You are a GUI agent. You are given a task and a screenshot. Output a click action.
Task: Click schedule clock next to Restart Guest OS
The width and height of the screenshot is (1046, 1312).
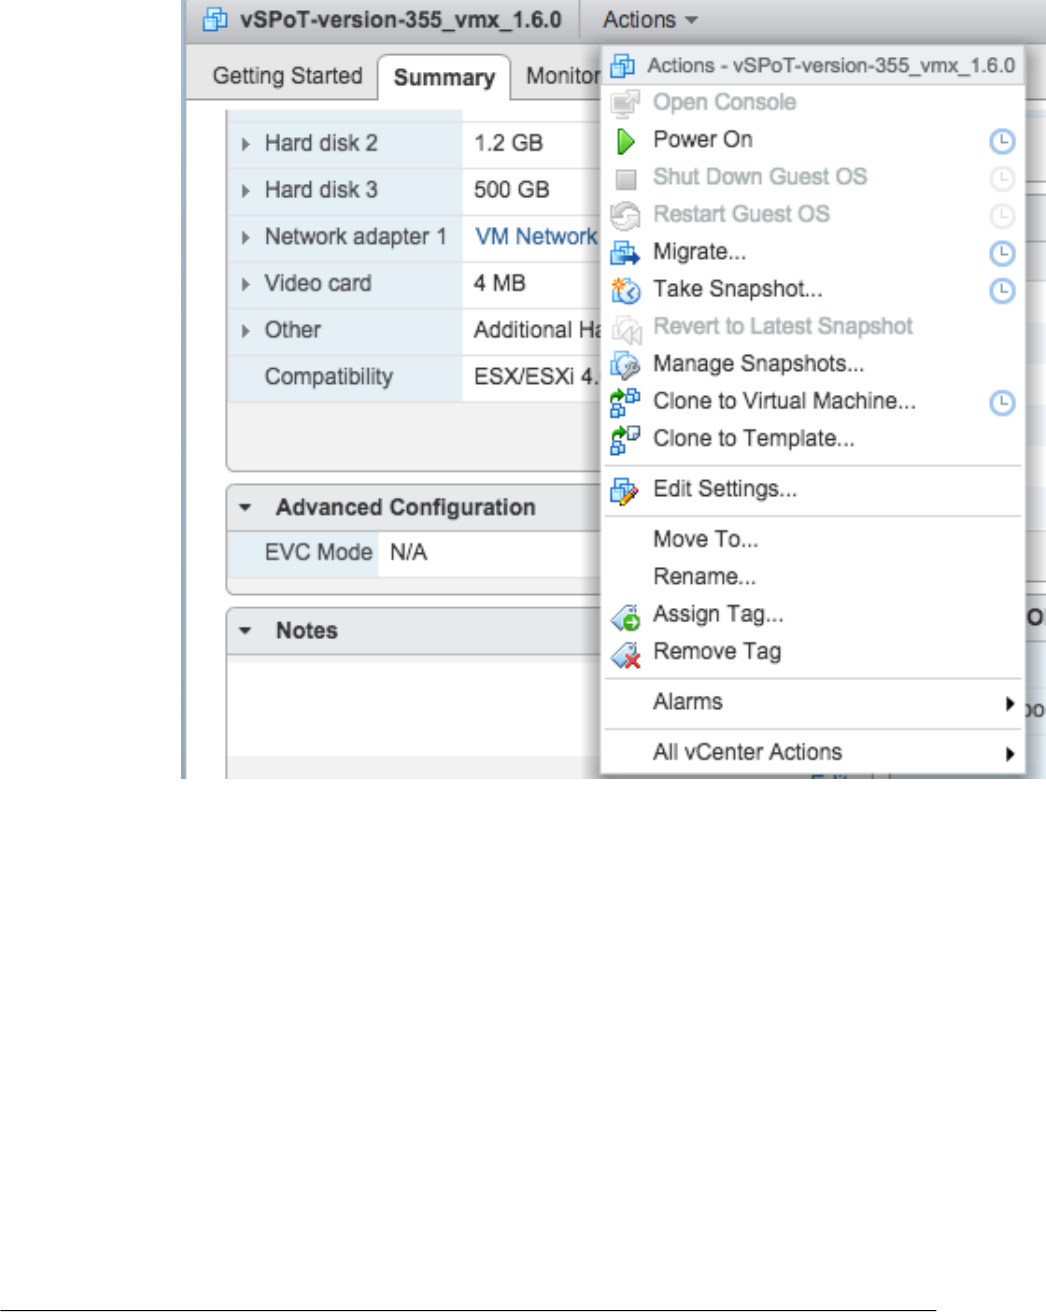click(1002, 216)
